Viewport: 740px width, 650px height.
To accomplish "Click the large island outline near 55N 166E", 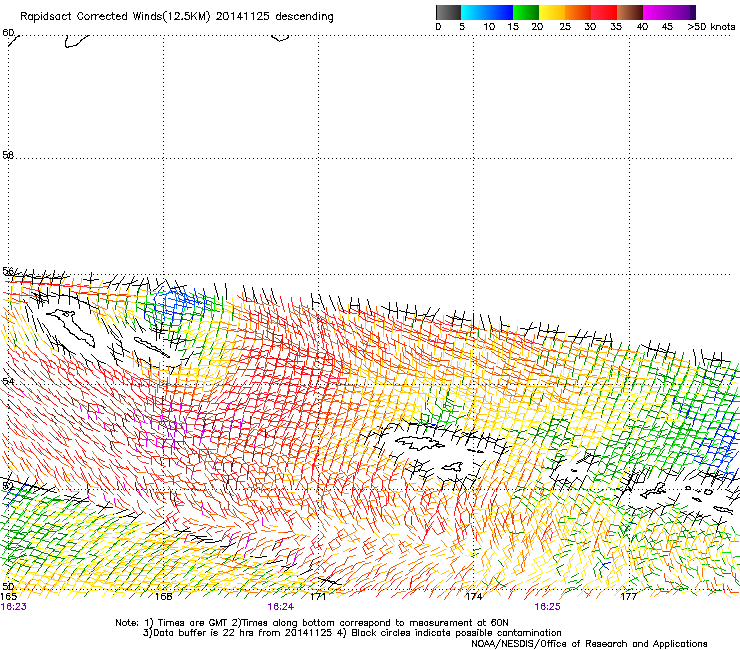I will pyautogui.click(x=70, y=329).
